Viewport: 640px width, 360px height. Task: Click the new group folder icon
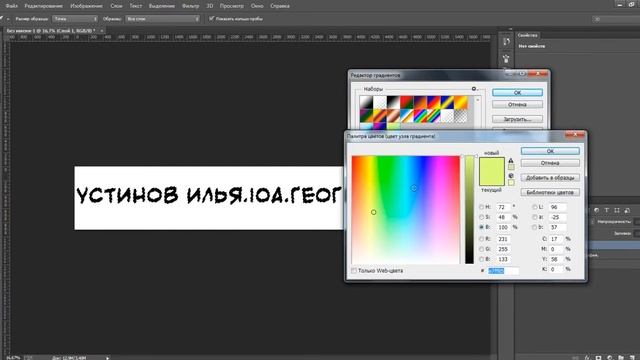coord(621,357)
